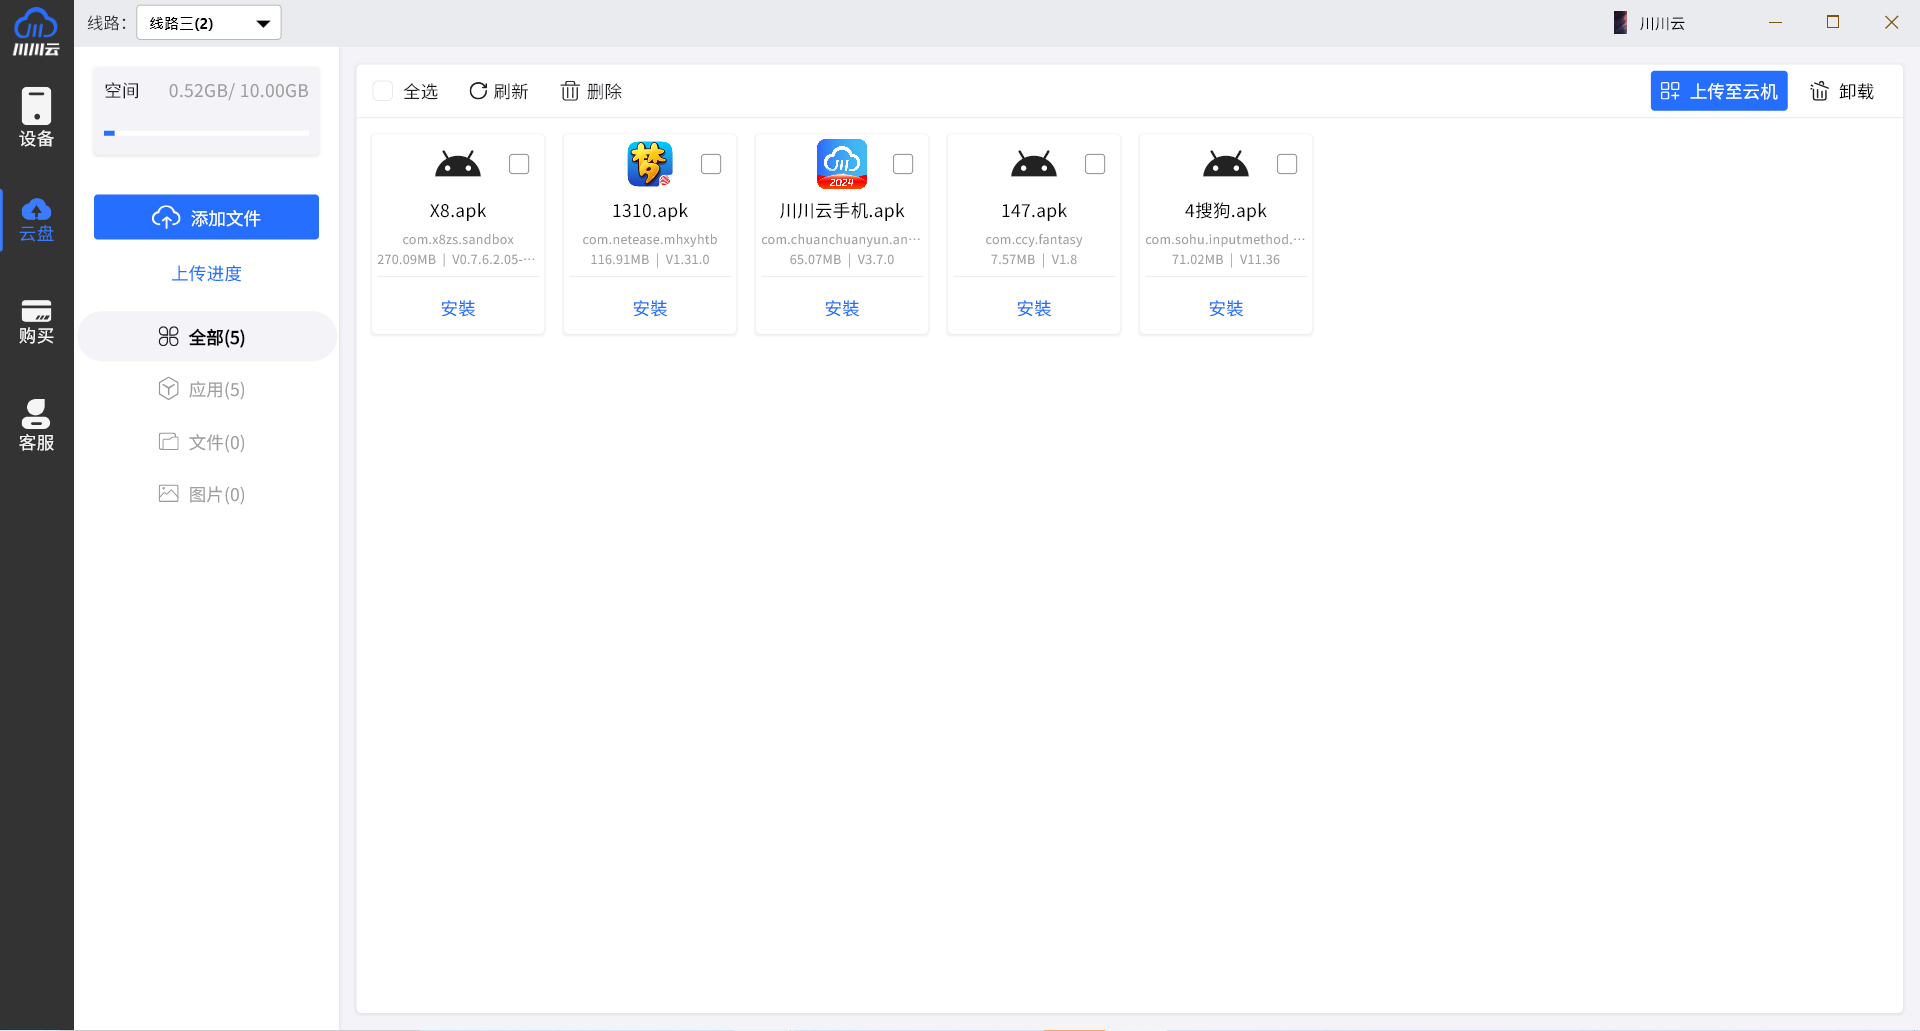Screen dimensions: 1920x1031
Task: Open the 上传进度 upload progress link
Action: coord(206,273)
